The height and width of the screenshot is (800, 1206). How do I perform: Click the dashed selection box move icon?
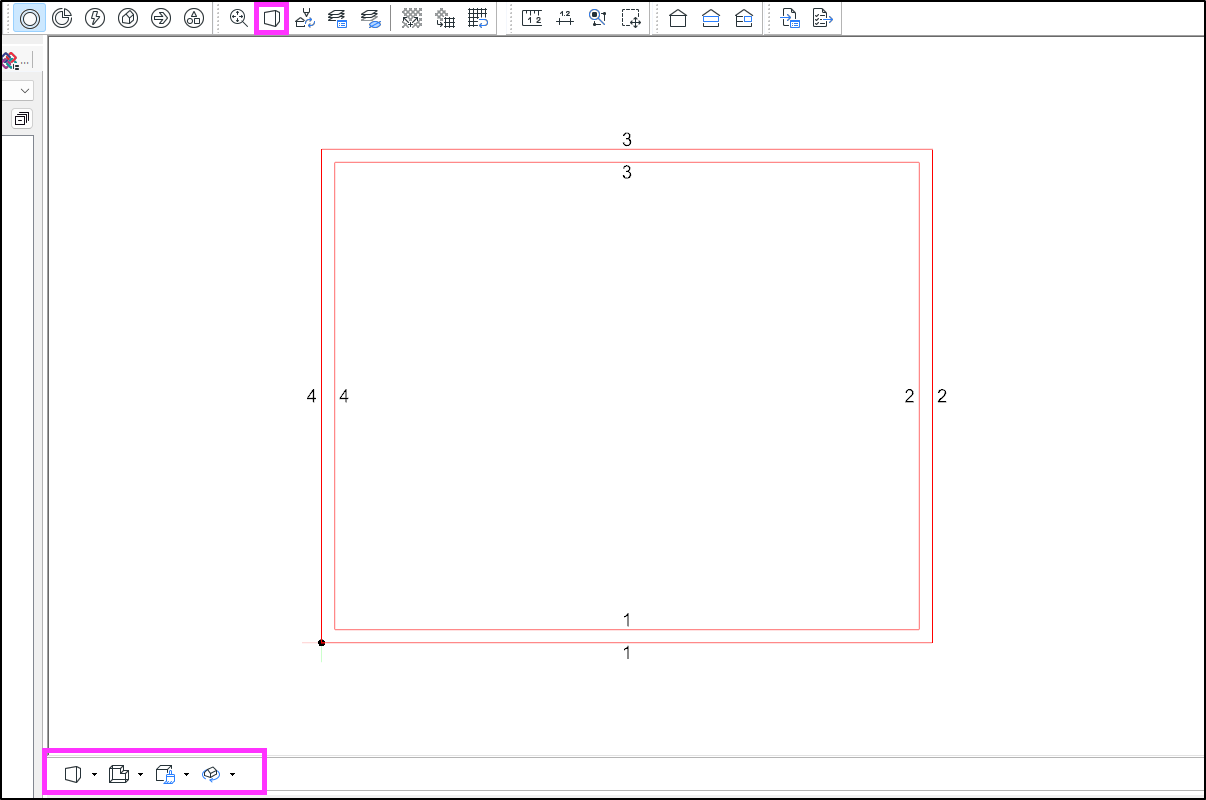631,18
